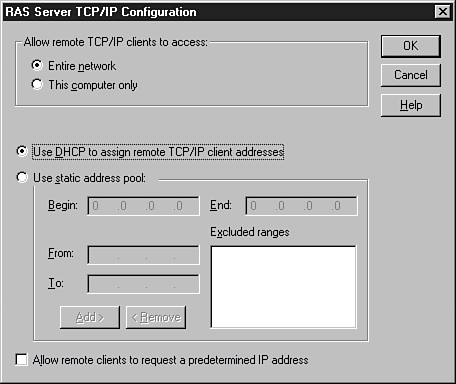Screen dimensions: 456x384
Task: Click the This computer only label
Action: pos(93,85)
